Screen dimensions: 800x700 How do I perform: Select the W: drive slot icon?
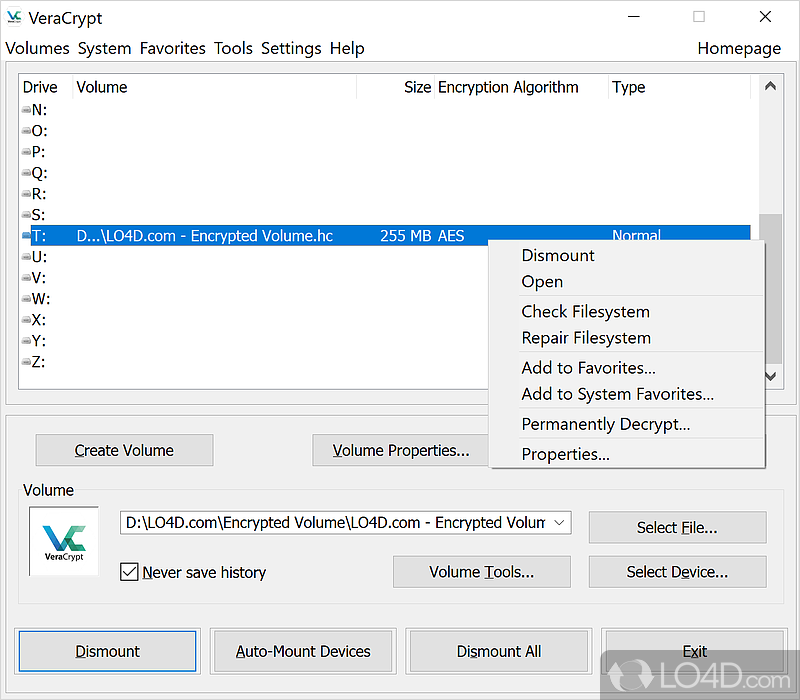tap(26, 299)
